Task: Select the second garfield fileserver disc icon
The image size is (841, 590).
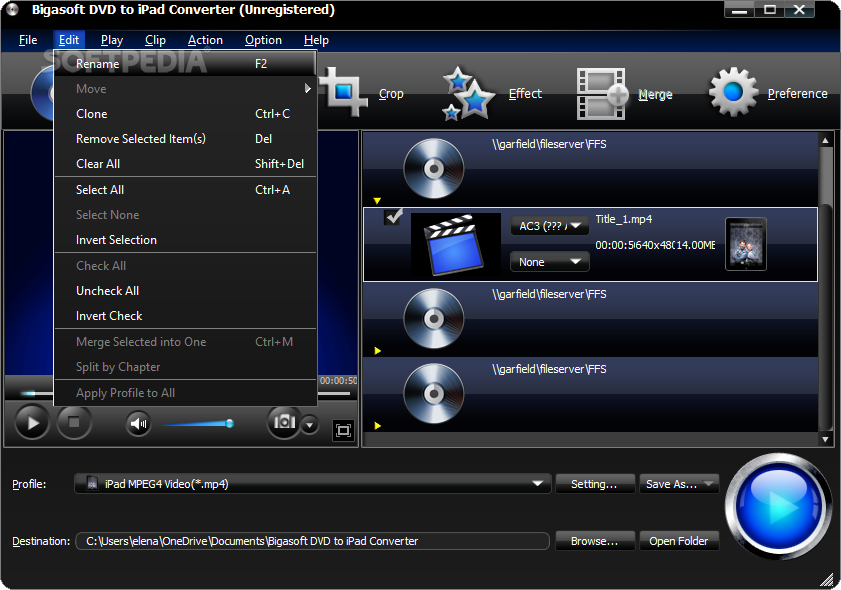Action: point(433,319)
